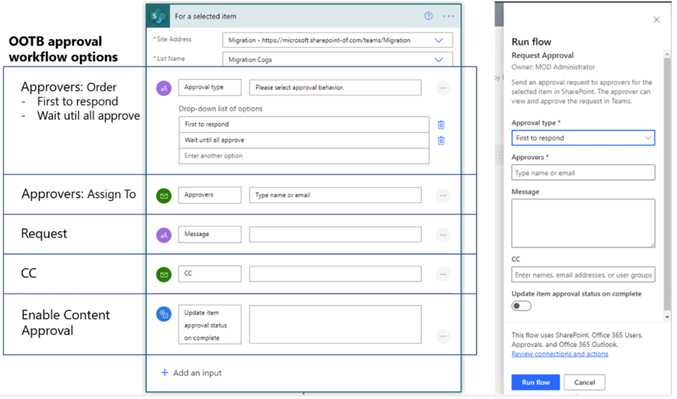
Task: Open the trigger card ellipsis menu
Action: click(449, 16)
